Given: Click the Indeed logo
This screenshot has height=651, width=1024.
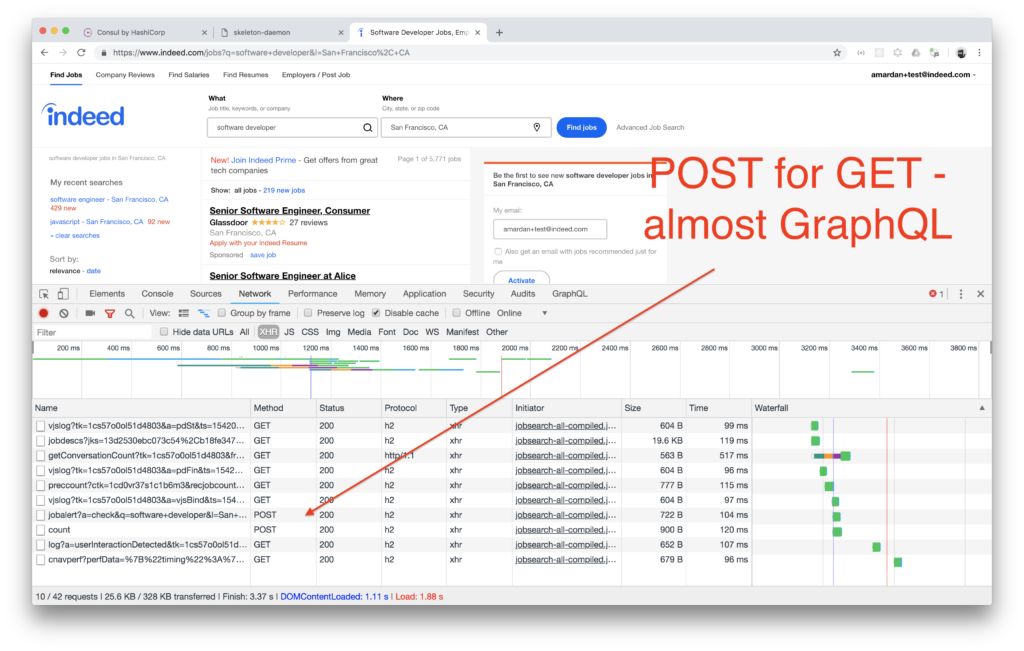Looking at the screenshot, I should click(83, 116).
